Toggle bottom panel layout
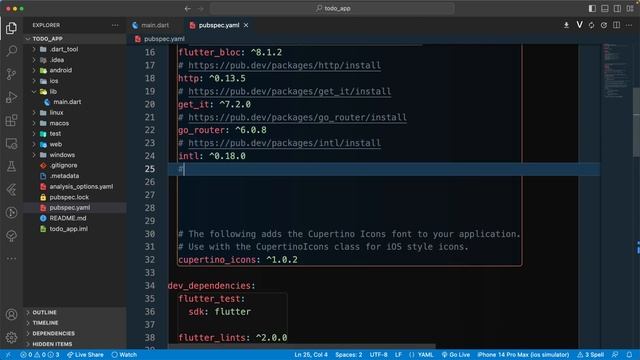Viewport: 640px width, 360px height. pyautogui.click(x=605, y=9)
